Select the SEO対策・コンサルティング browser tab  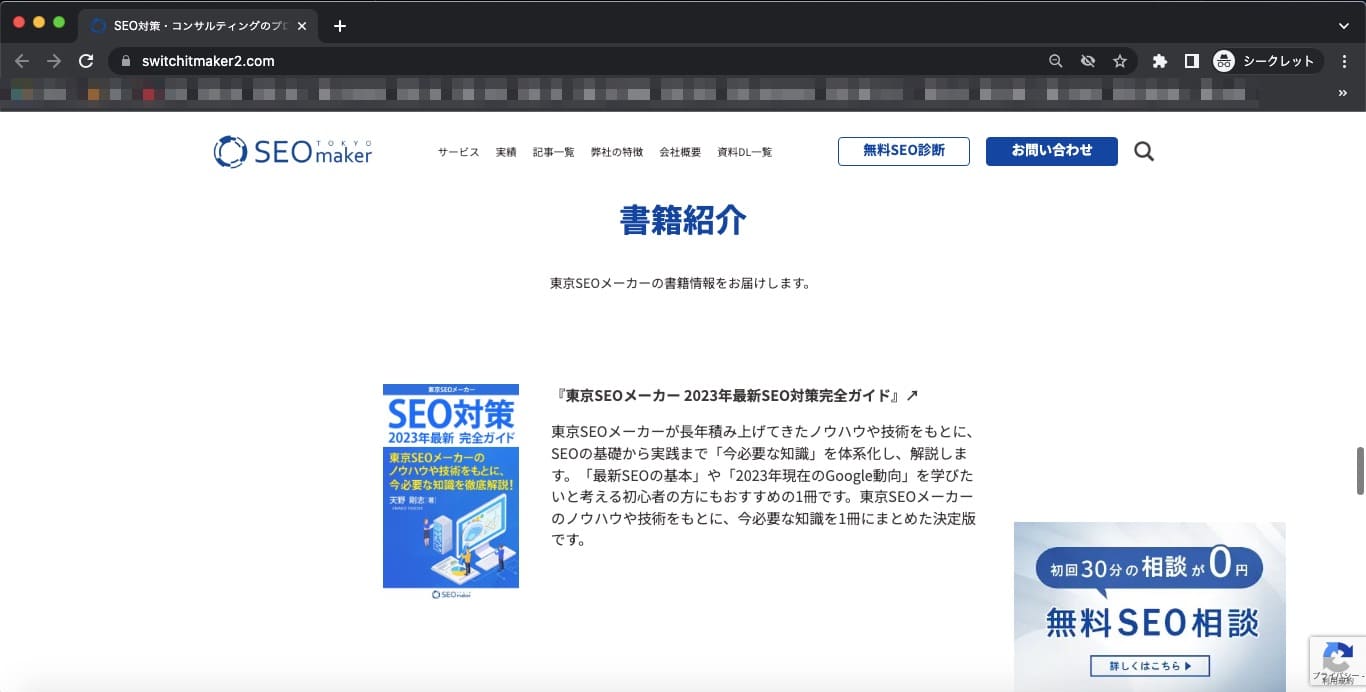[x=199, y=26]
